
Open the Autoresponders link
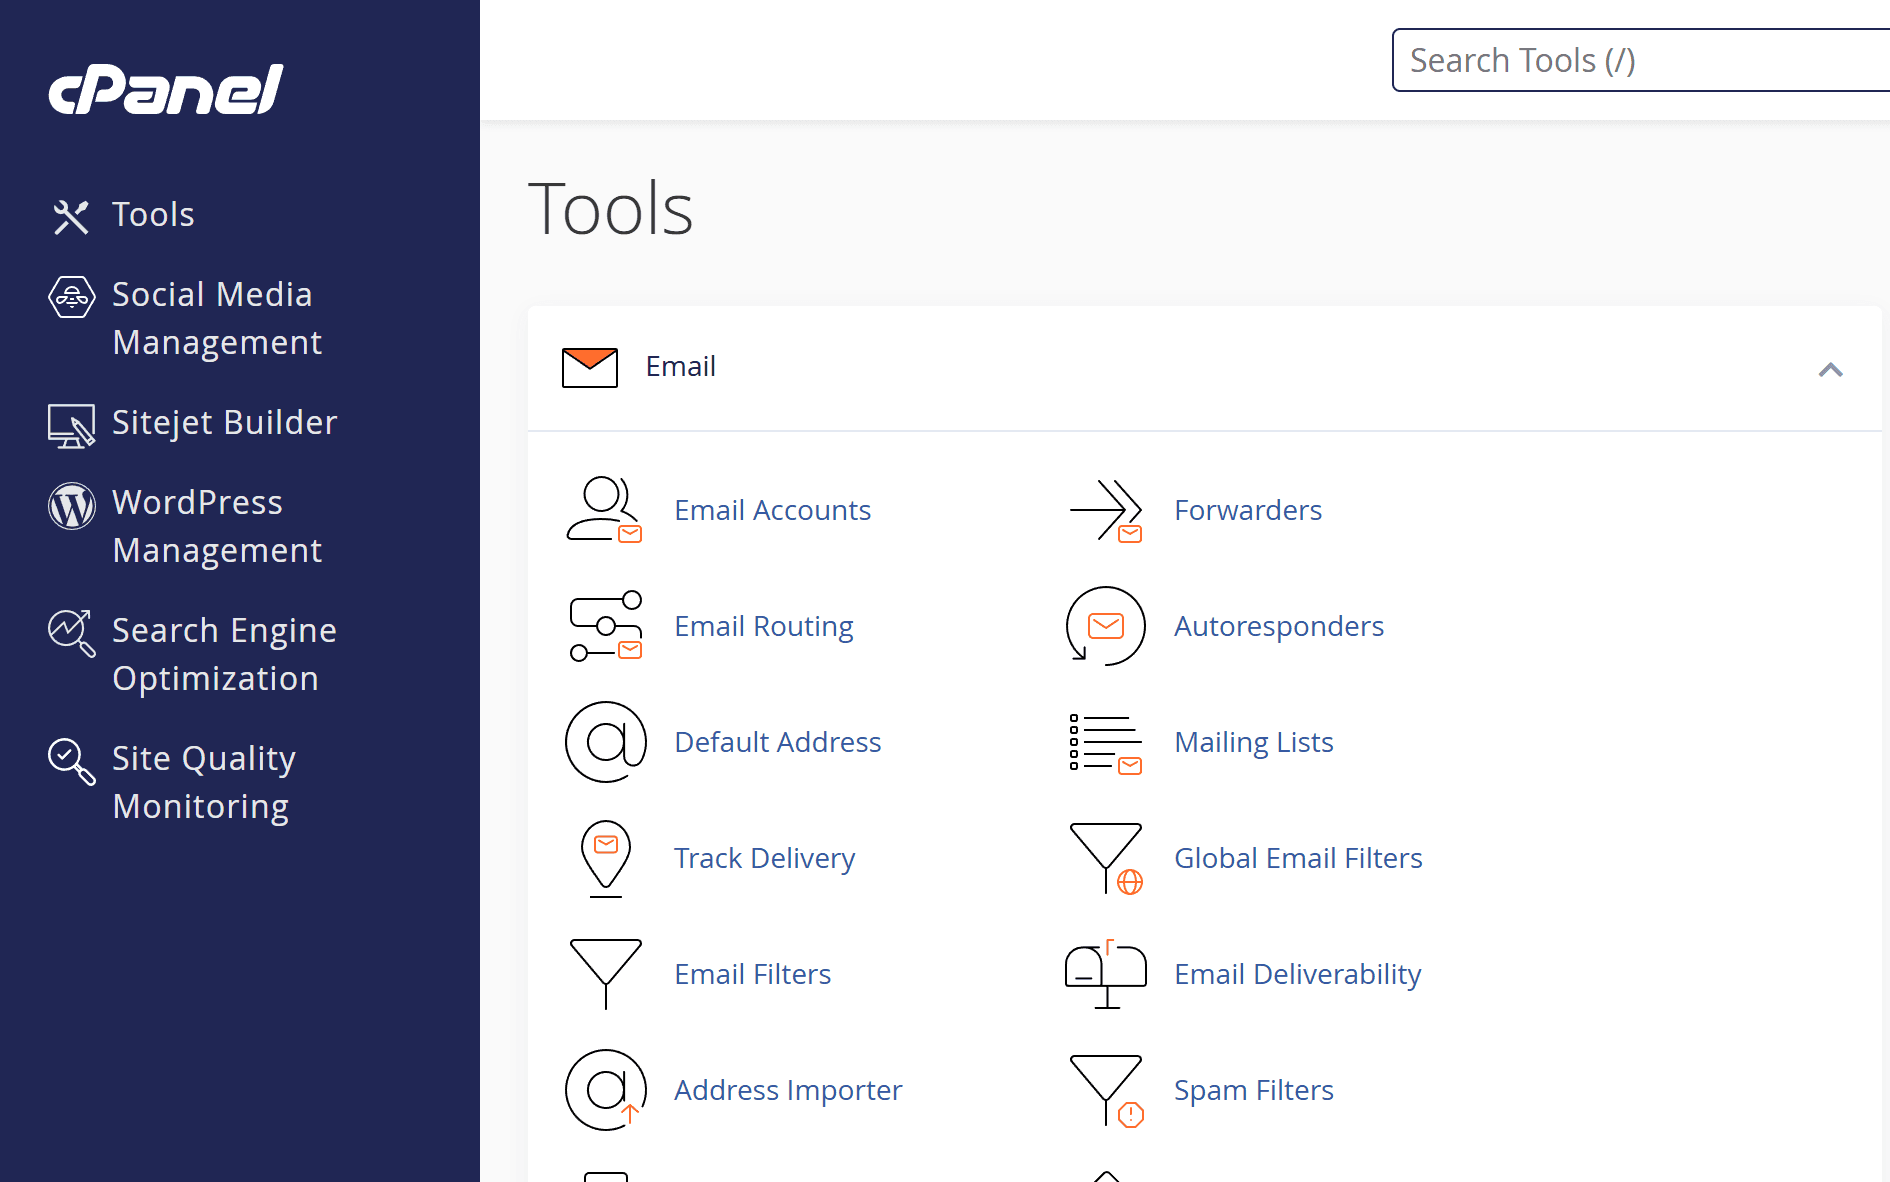[1279, 626]
